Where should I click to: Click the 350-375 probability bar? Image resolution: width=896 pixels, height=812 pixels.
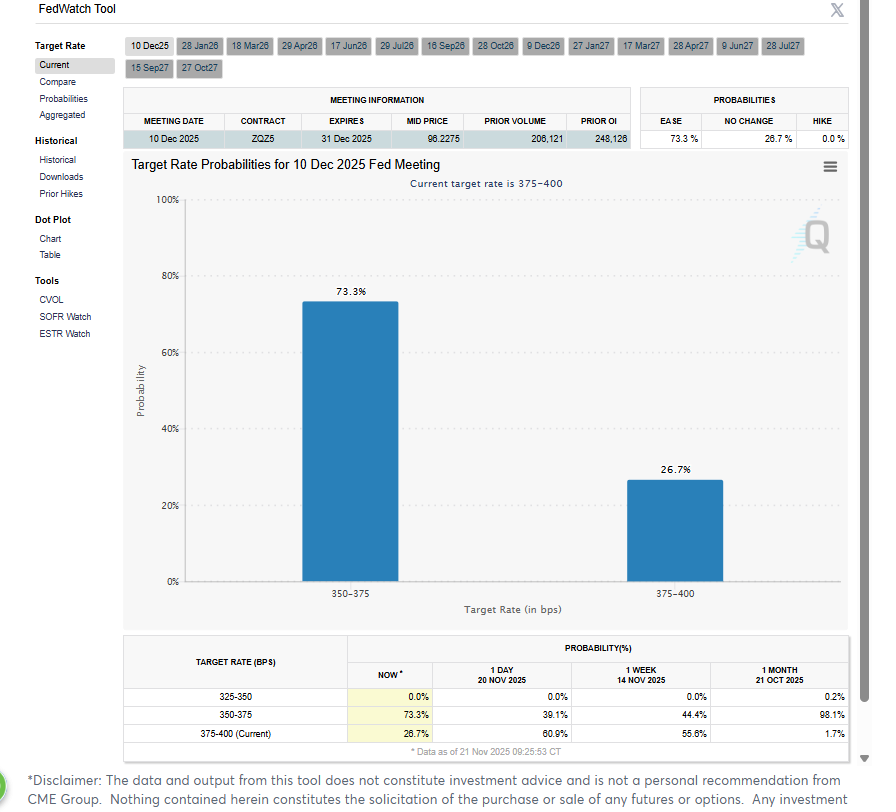[x=350, y=441]
